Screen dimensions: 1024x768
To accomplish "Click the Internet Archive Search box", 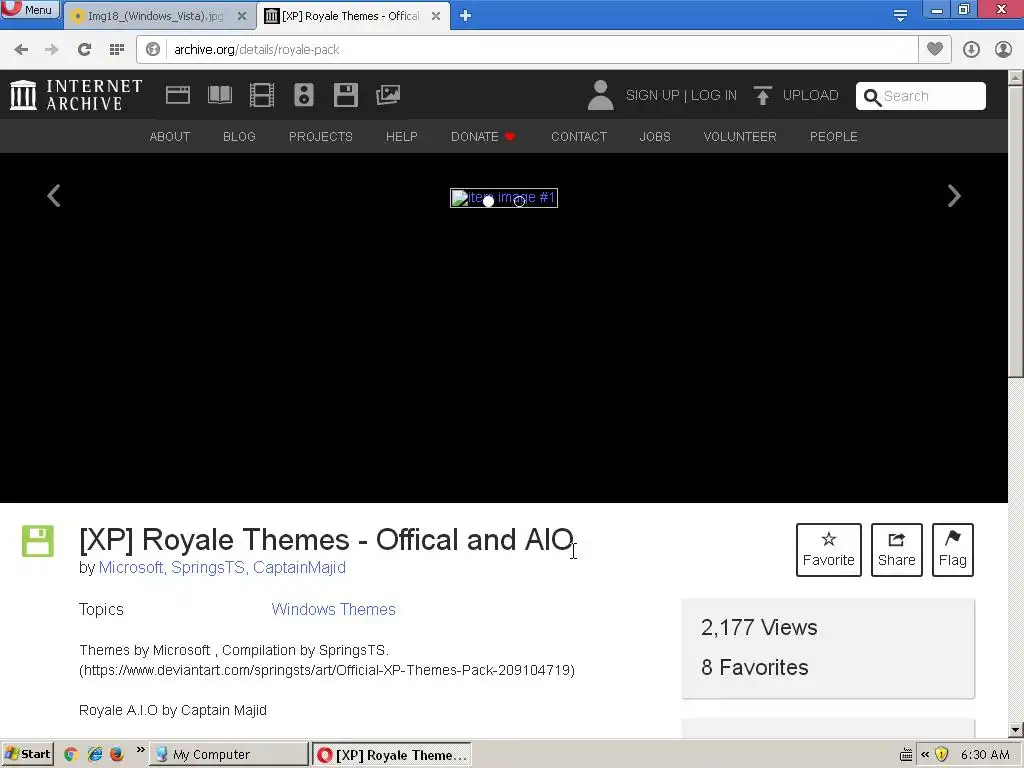I will tap(921, 96).
